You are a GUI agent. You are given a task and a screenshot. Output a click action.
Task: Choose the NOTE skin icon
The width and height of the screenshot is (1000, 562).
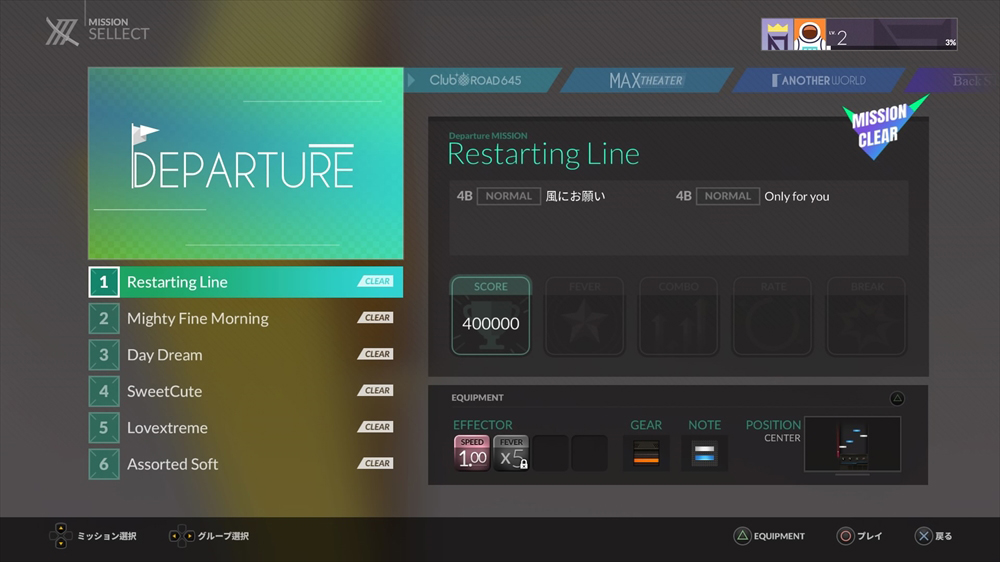(x=704, y=453)
